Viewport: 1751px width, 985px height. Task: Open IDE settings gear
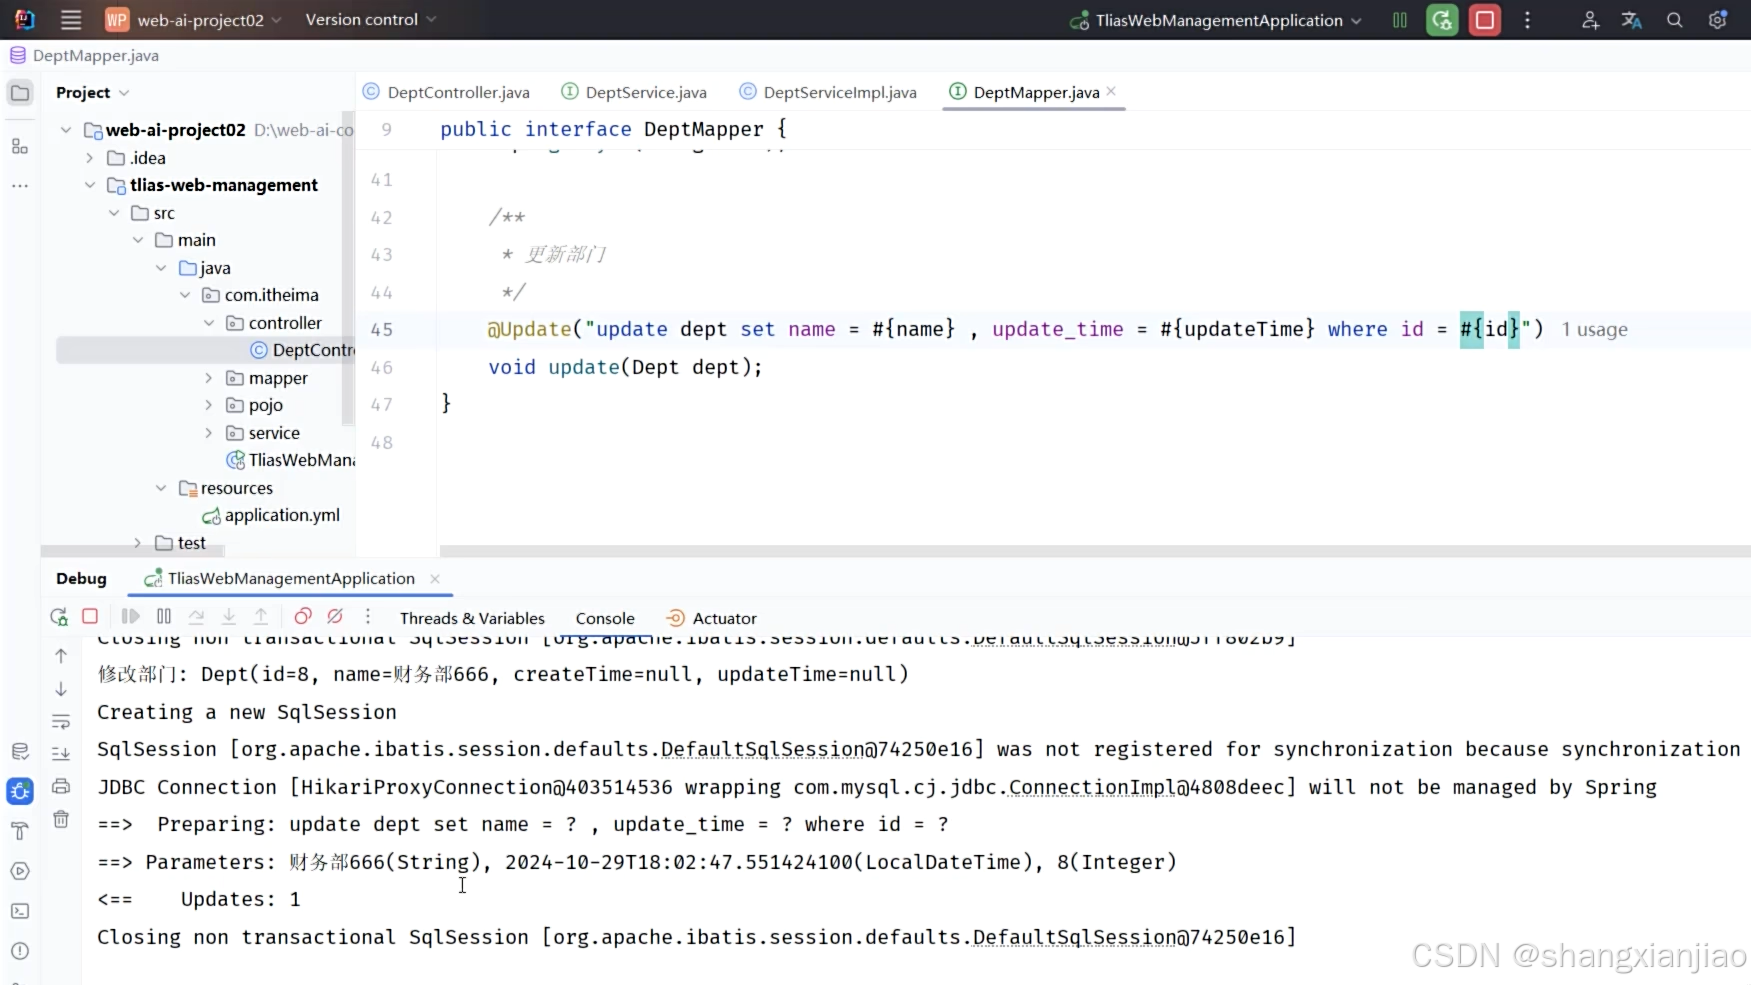click(1717, 20)
